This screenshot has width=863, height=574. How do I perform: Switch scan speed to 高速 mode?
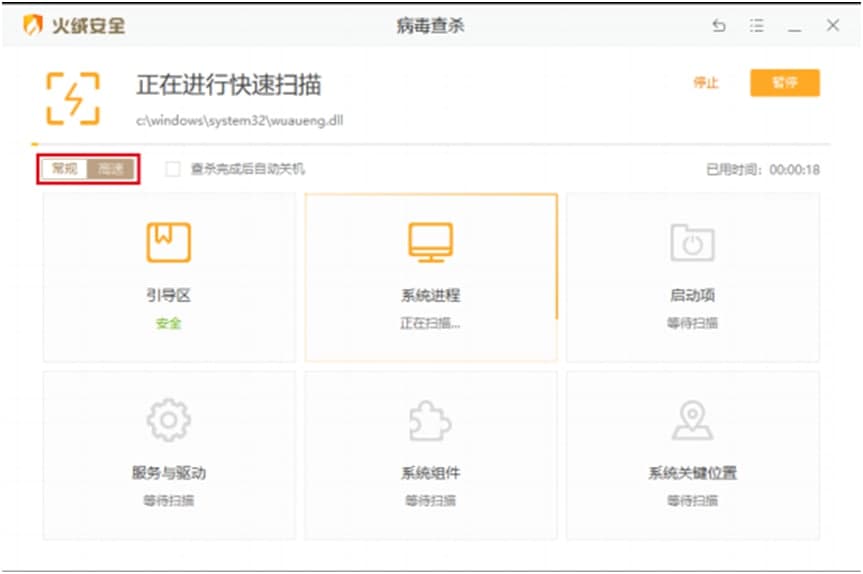pos(110,169)
